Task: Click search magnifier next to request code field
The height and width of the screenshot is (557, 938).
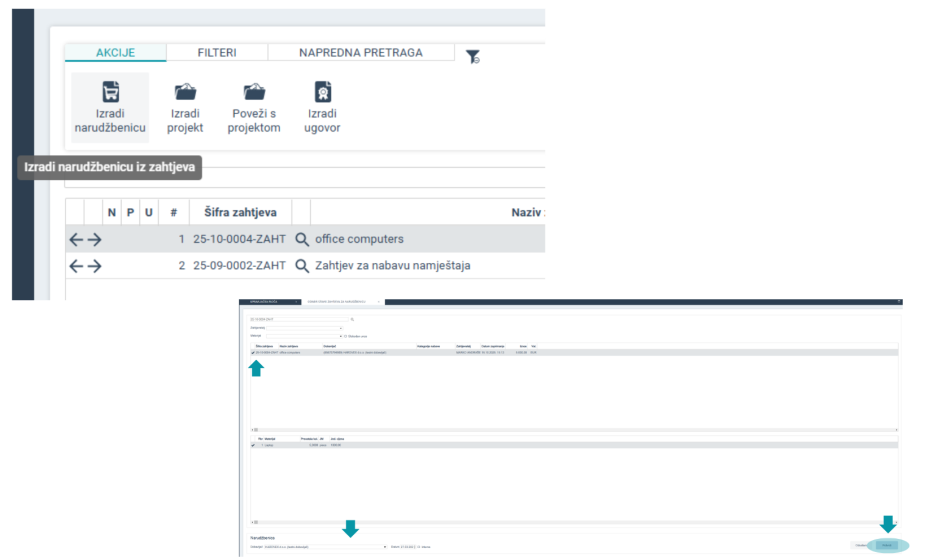Action: point(352,319)
